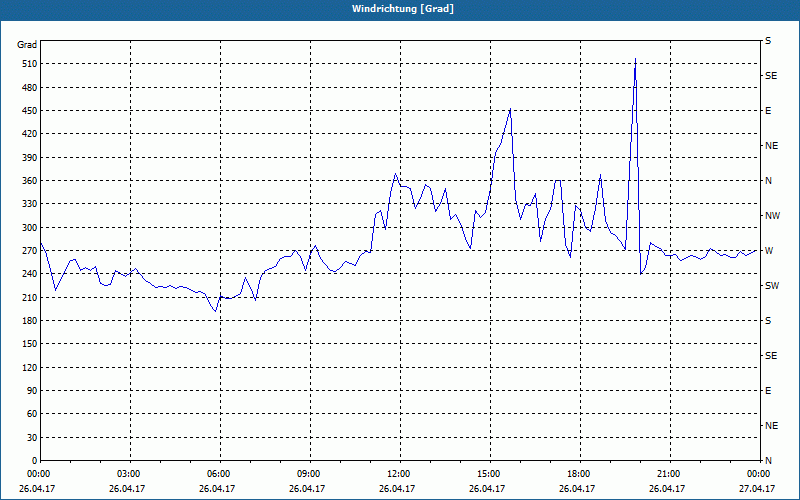
Task: Select the 390 y-axis label
Action: [x=30, y=158]
